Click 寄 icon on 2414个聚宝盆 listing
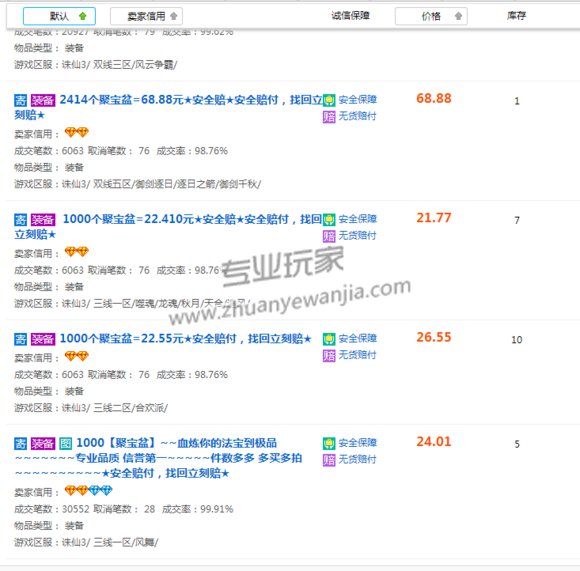This screenshot has height=571, width=580. coord(20,100)
